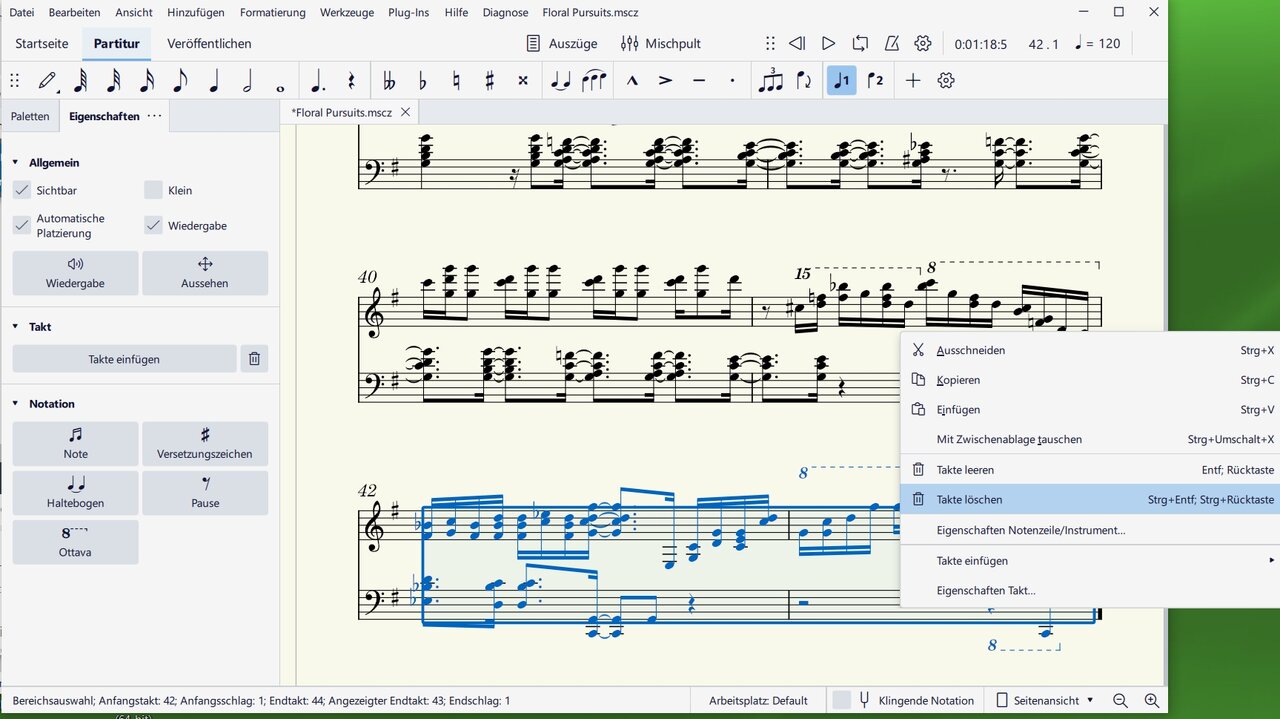Toggle the Automatische Platzierung checkbox
This screenshot has width=1280, height=719.
pos(22,226)
